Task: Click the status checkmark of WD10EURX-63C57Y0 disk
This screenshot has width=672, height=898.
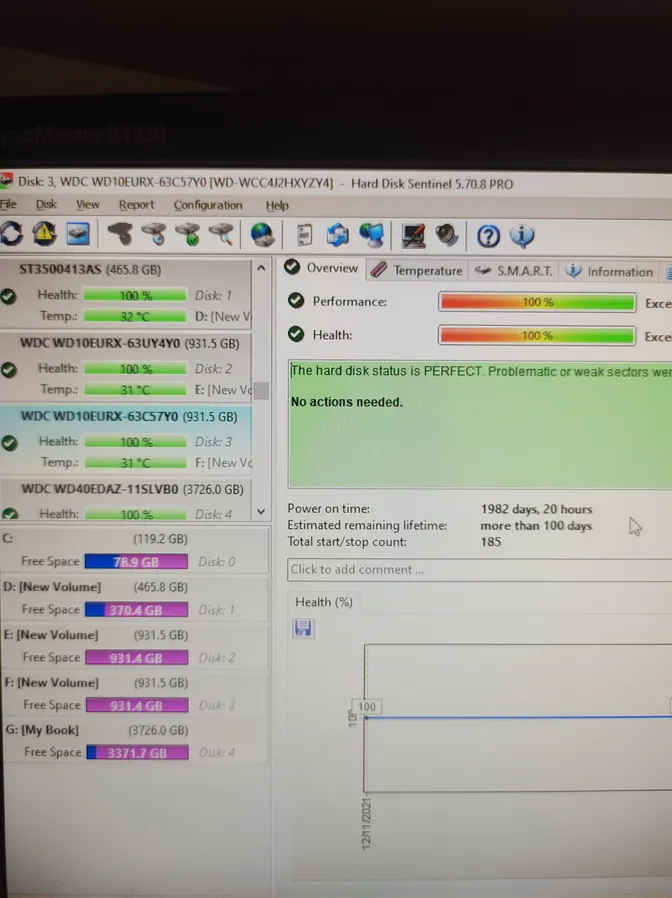Action: coord(9,443)
